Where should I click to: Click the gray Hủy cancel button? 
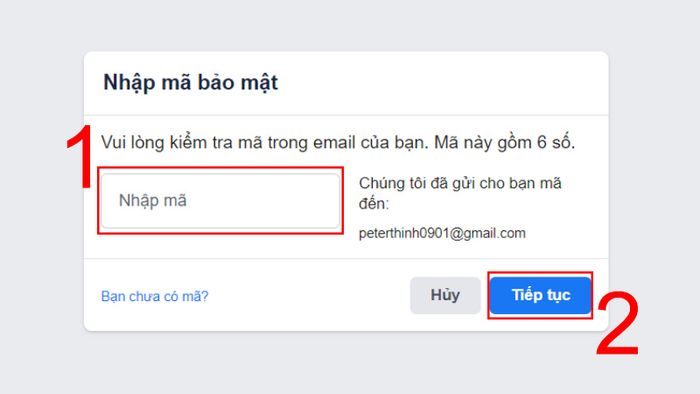click(x=445, y=295)
